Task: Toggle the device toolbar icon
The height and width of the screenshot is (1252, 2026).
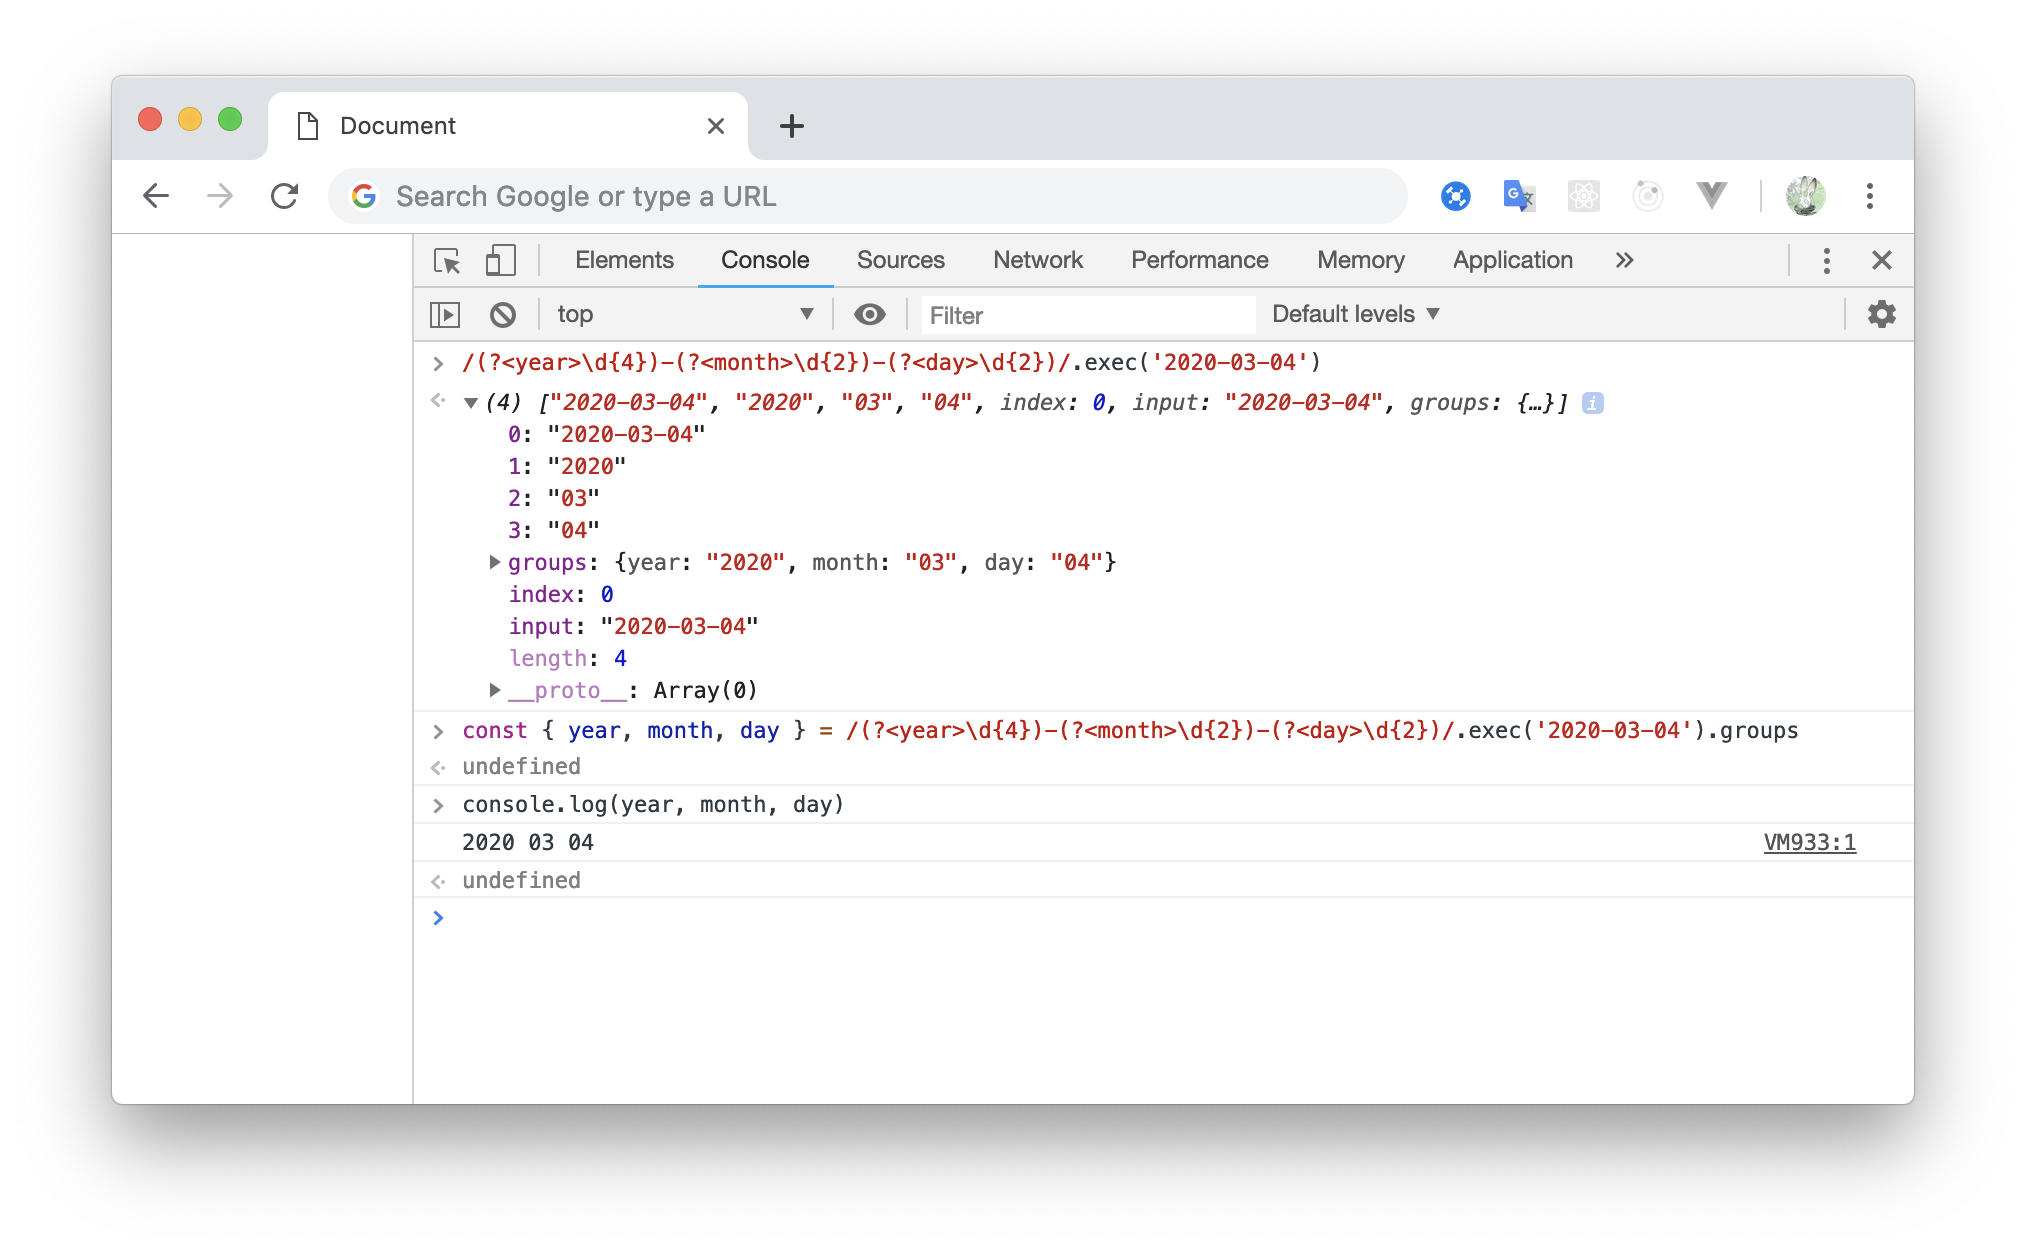Action: click(500, 261)
